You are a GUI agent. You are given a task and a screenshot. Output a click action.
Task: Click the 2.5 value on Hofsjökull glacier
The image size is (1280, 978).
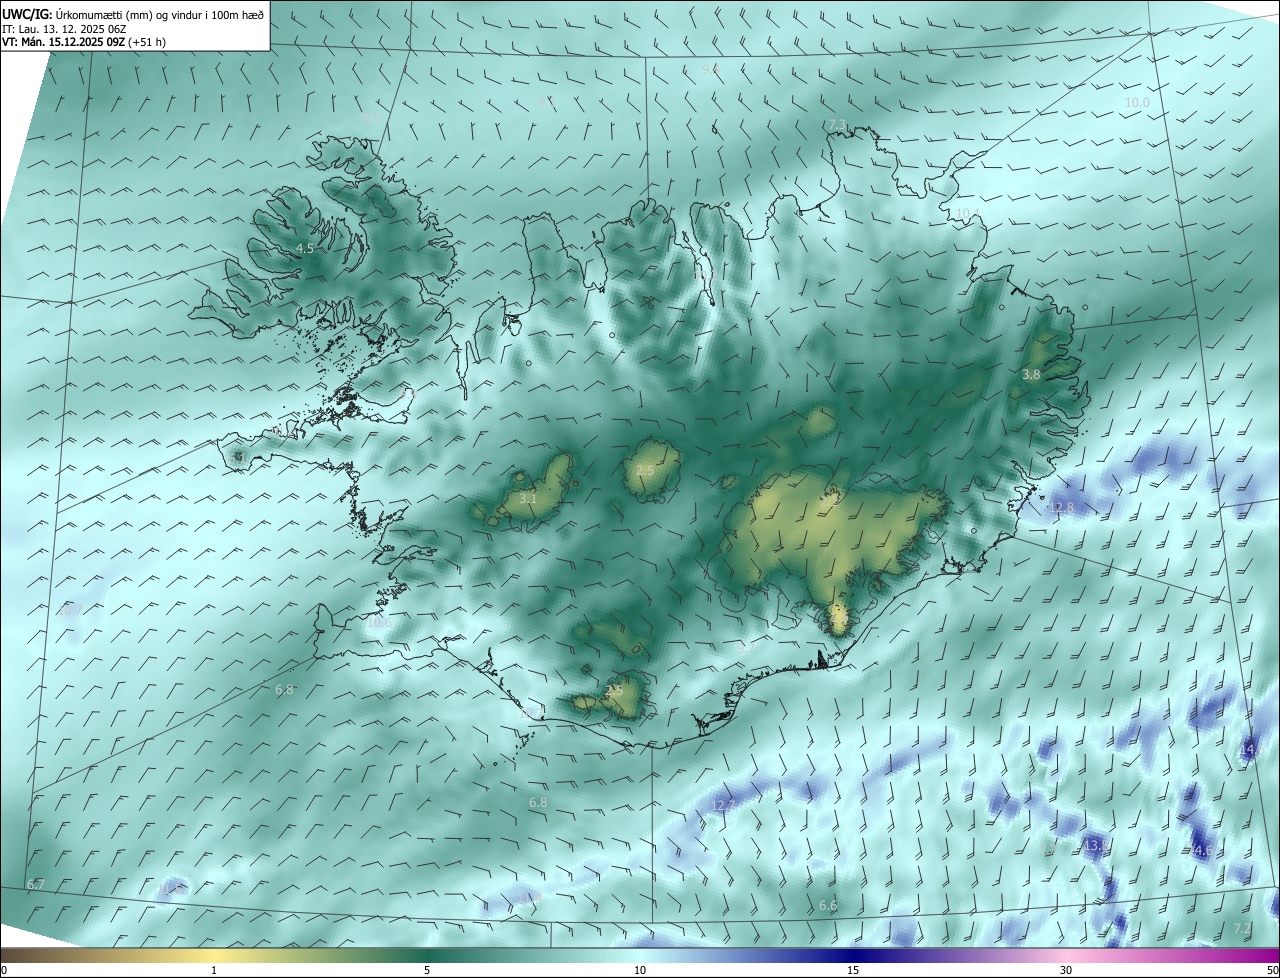[645, 470]
